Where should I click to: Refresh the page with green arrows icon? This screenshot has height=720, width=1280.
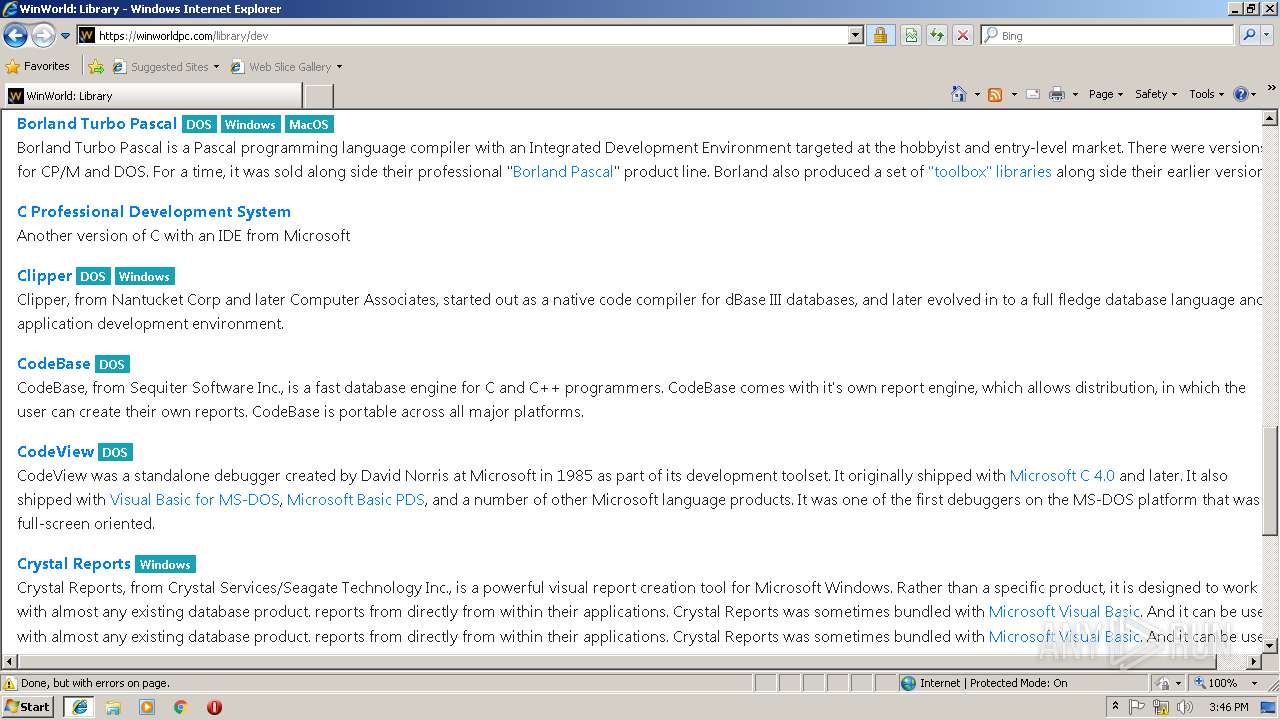936,35
